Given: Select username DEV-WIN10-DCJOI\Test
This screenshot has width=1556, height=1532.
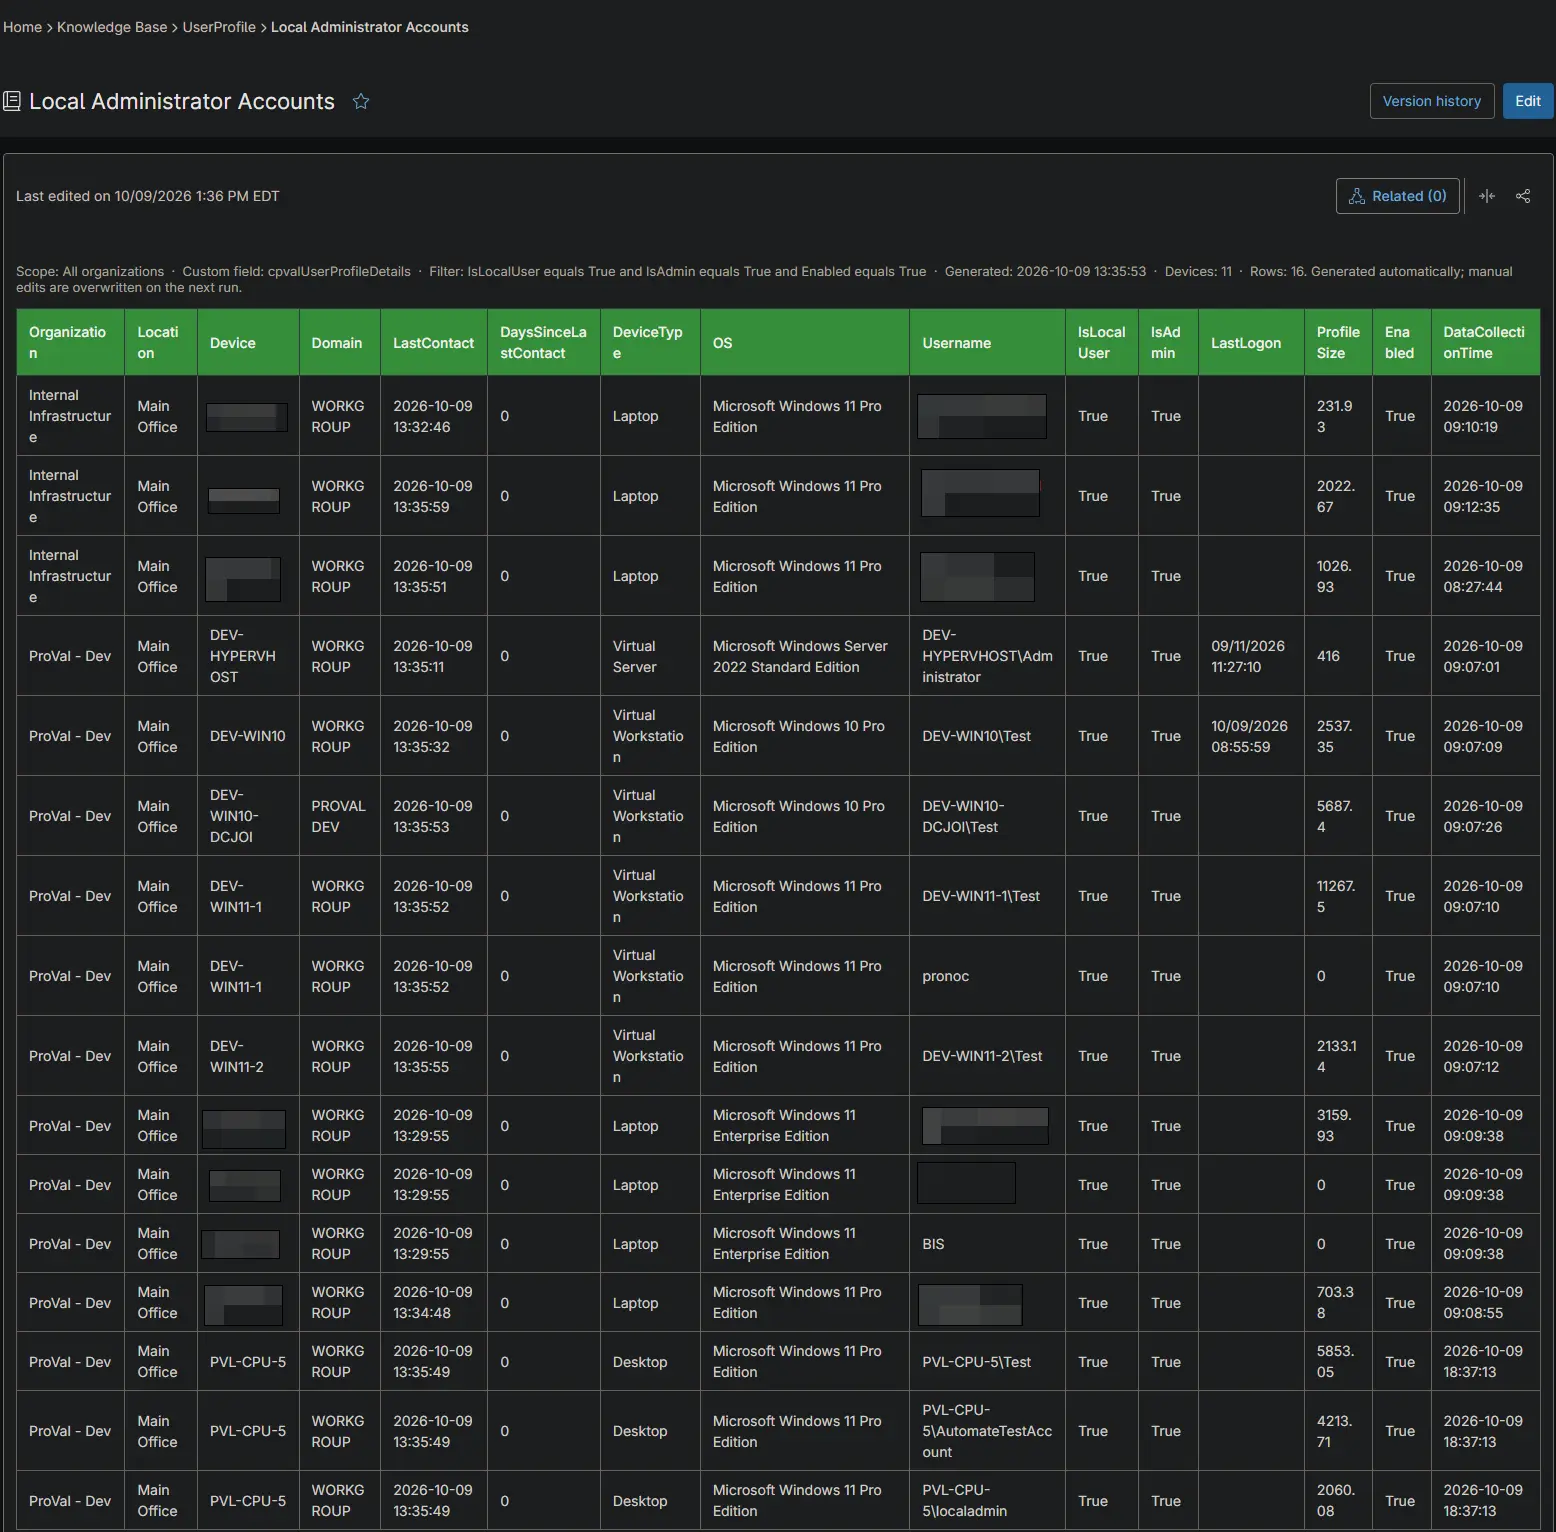Looking at the screenshot, I should coord(987,816).
